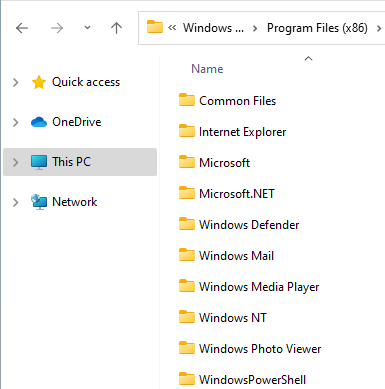Select the Windows Defender folder name

249,225
